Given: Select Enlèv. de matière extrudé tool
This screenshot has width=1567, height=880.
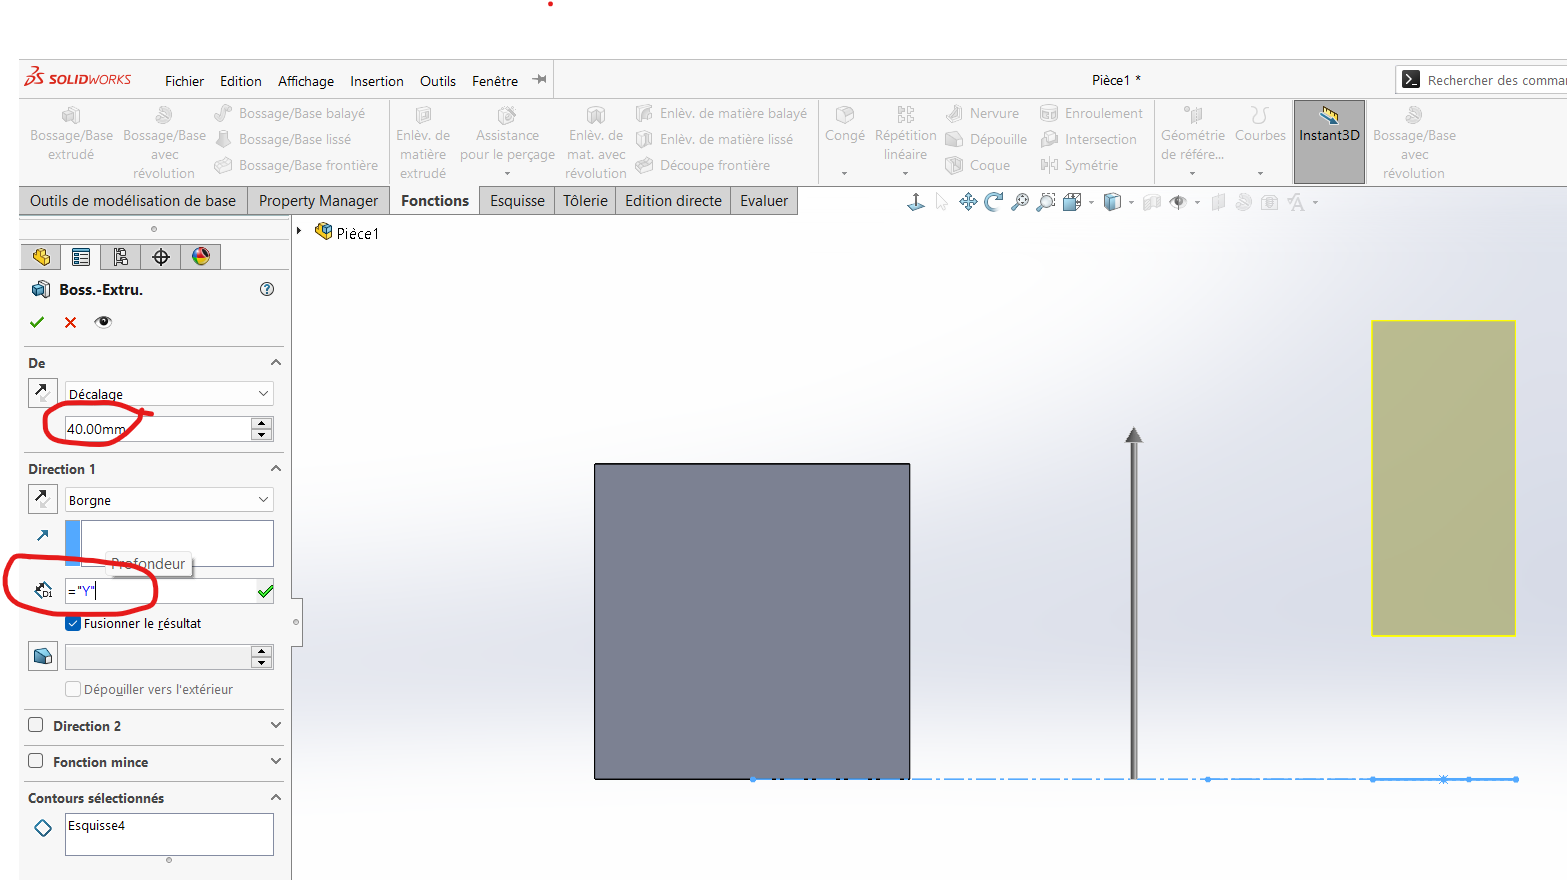Looking at the screenshot, I should point(423,143).
